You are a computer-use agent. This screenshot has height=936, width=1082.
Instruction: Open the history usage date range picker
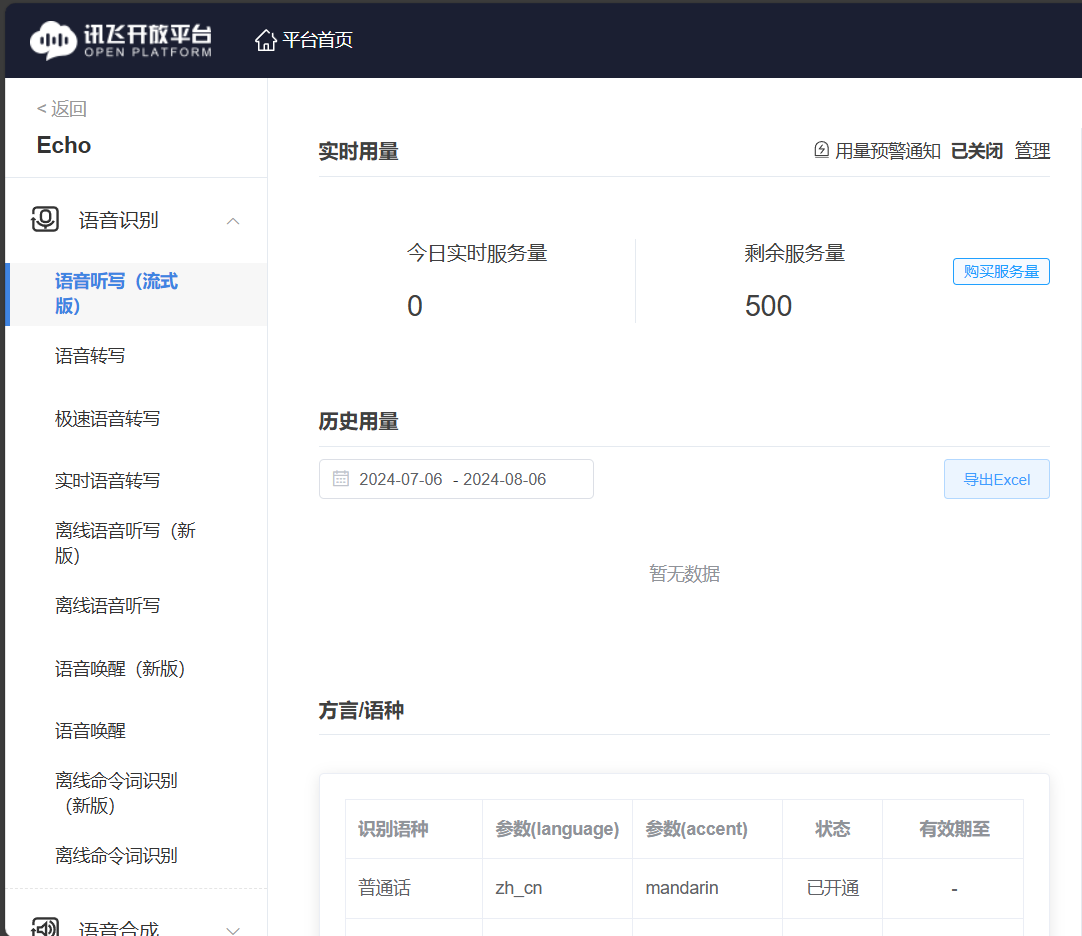tap(455, 478)
